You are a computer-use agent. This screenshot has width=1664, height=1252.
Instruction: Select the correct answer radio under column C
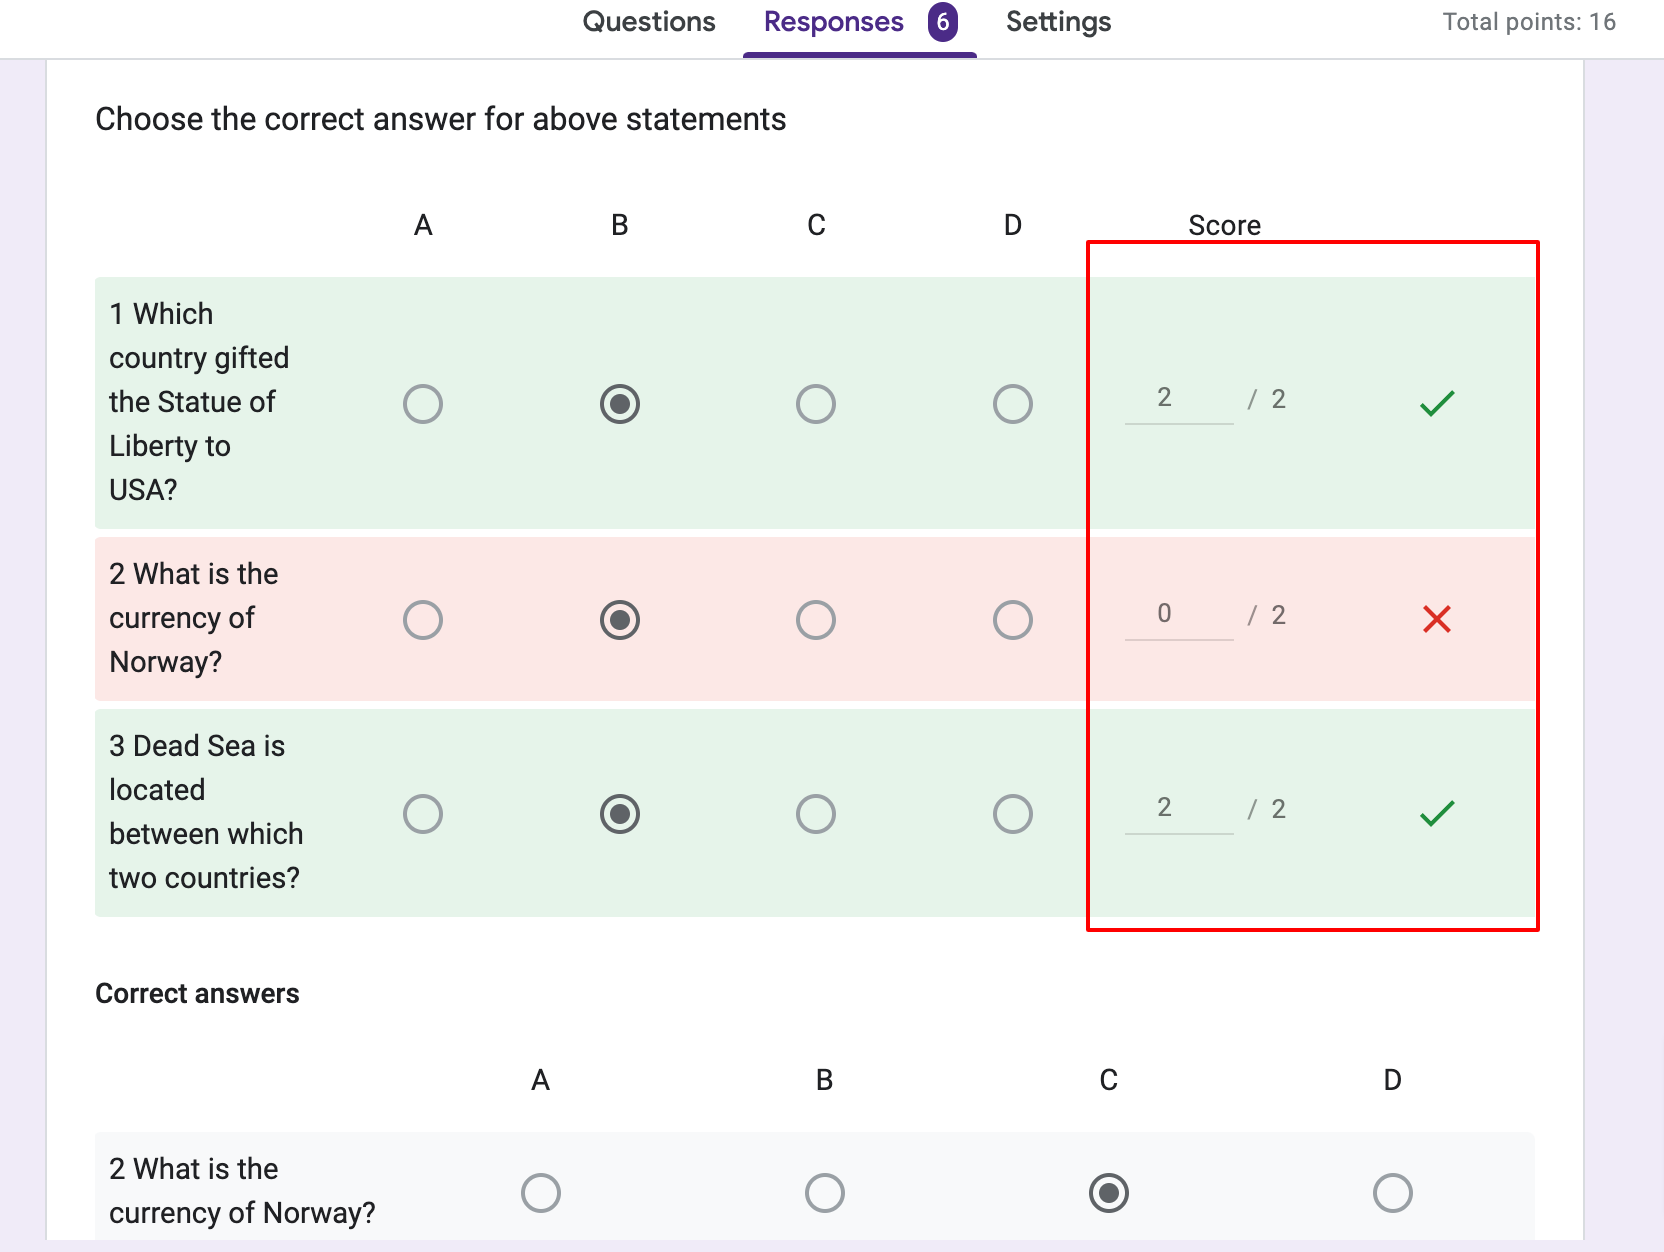point(1107,1192)
